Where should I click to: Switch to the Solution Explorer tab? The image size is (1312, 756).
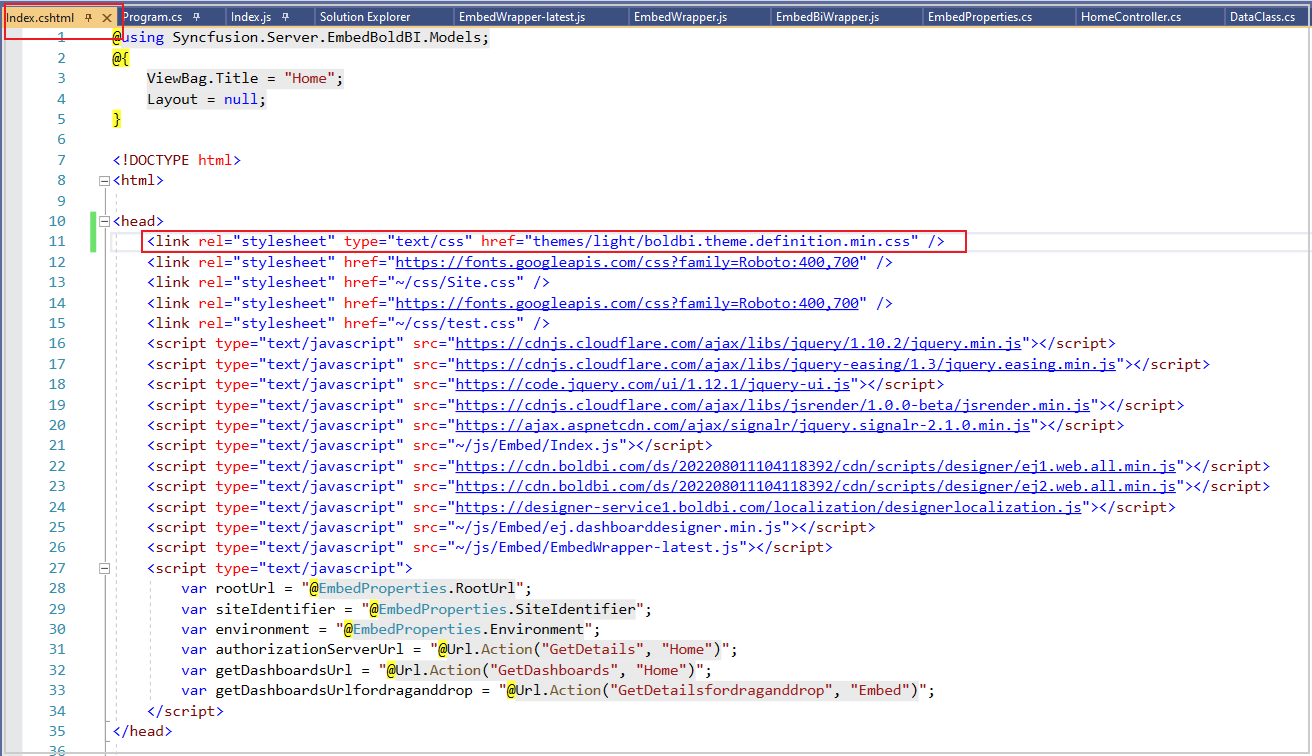pyautogui.click(x=364, y=18)
